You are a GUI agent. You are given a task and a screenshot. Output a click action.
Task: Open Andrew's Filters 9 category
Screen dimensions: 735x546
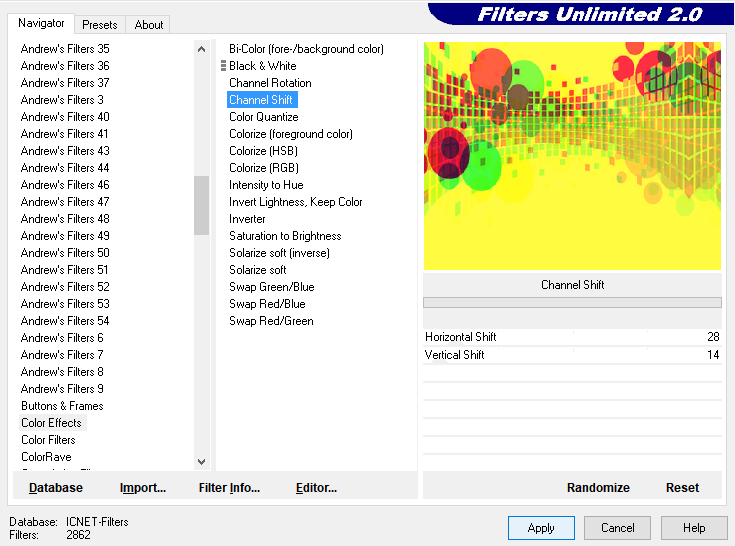point(62,389)
